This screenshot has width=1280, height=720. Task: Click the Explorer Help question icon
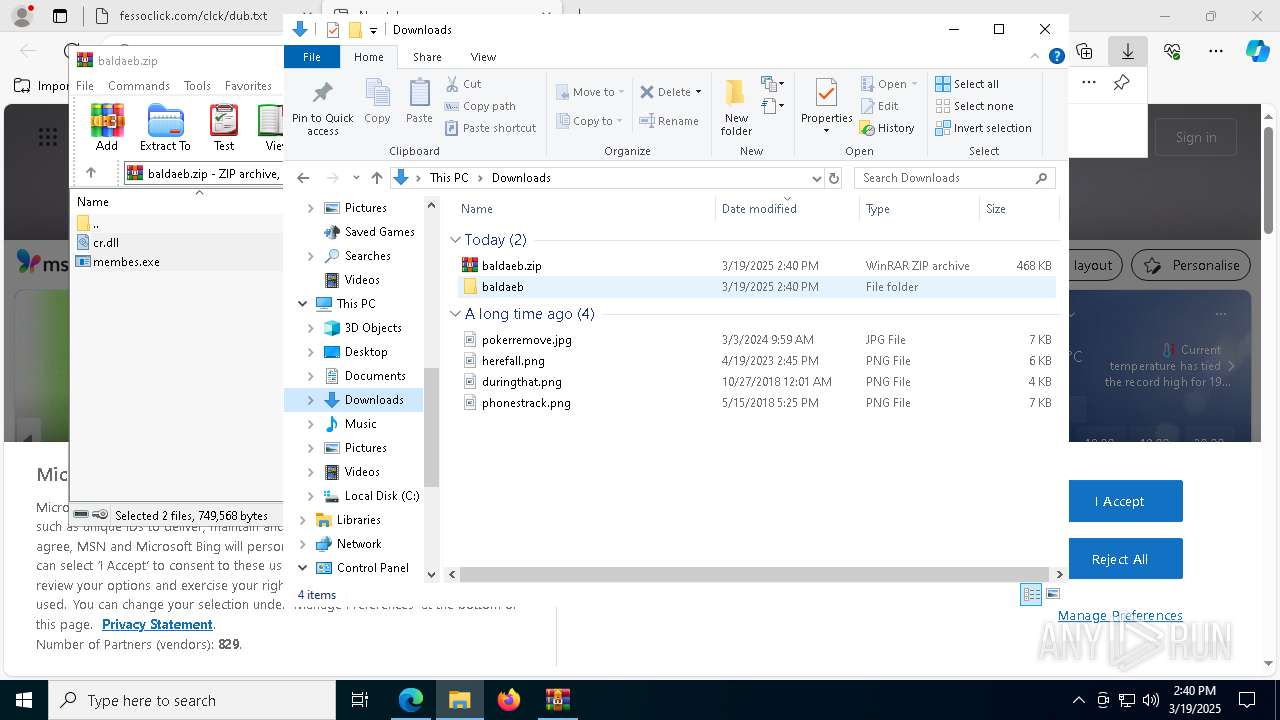tap(1056, 57)
